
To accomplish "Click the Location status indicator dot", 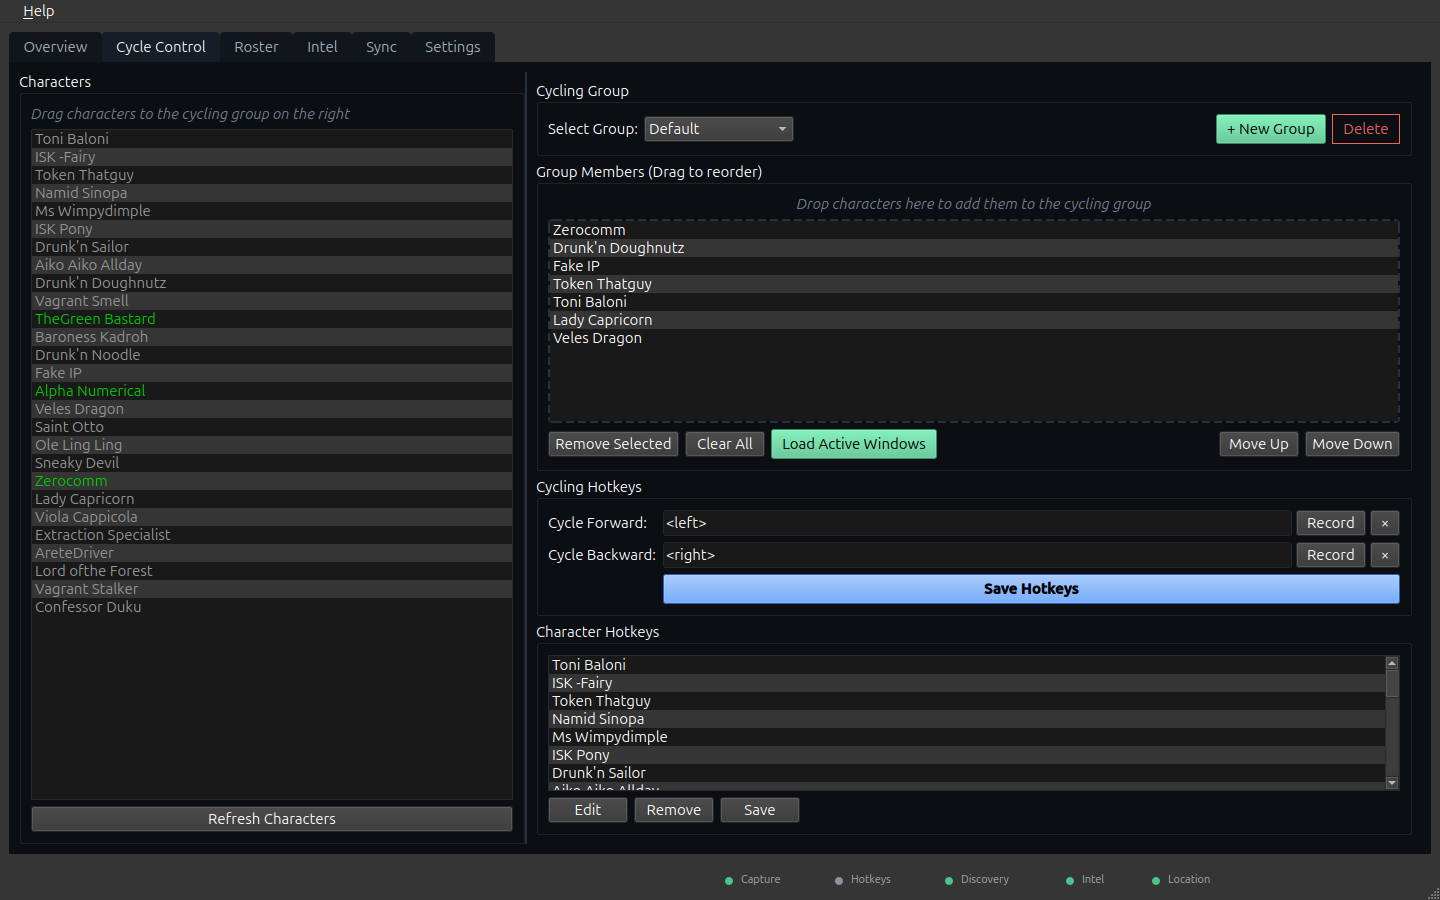I will (1156, 881).
